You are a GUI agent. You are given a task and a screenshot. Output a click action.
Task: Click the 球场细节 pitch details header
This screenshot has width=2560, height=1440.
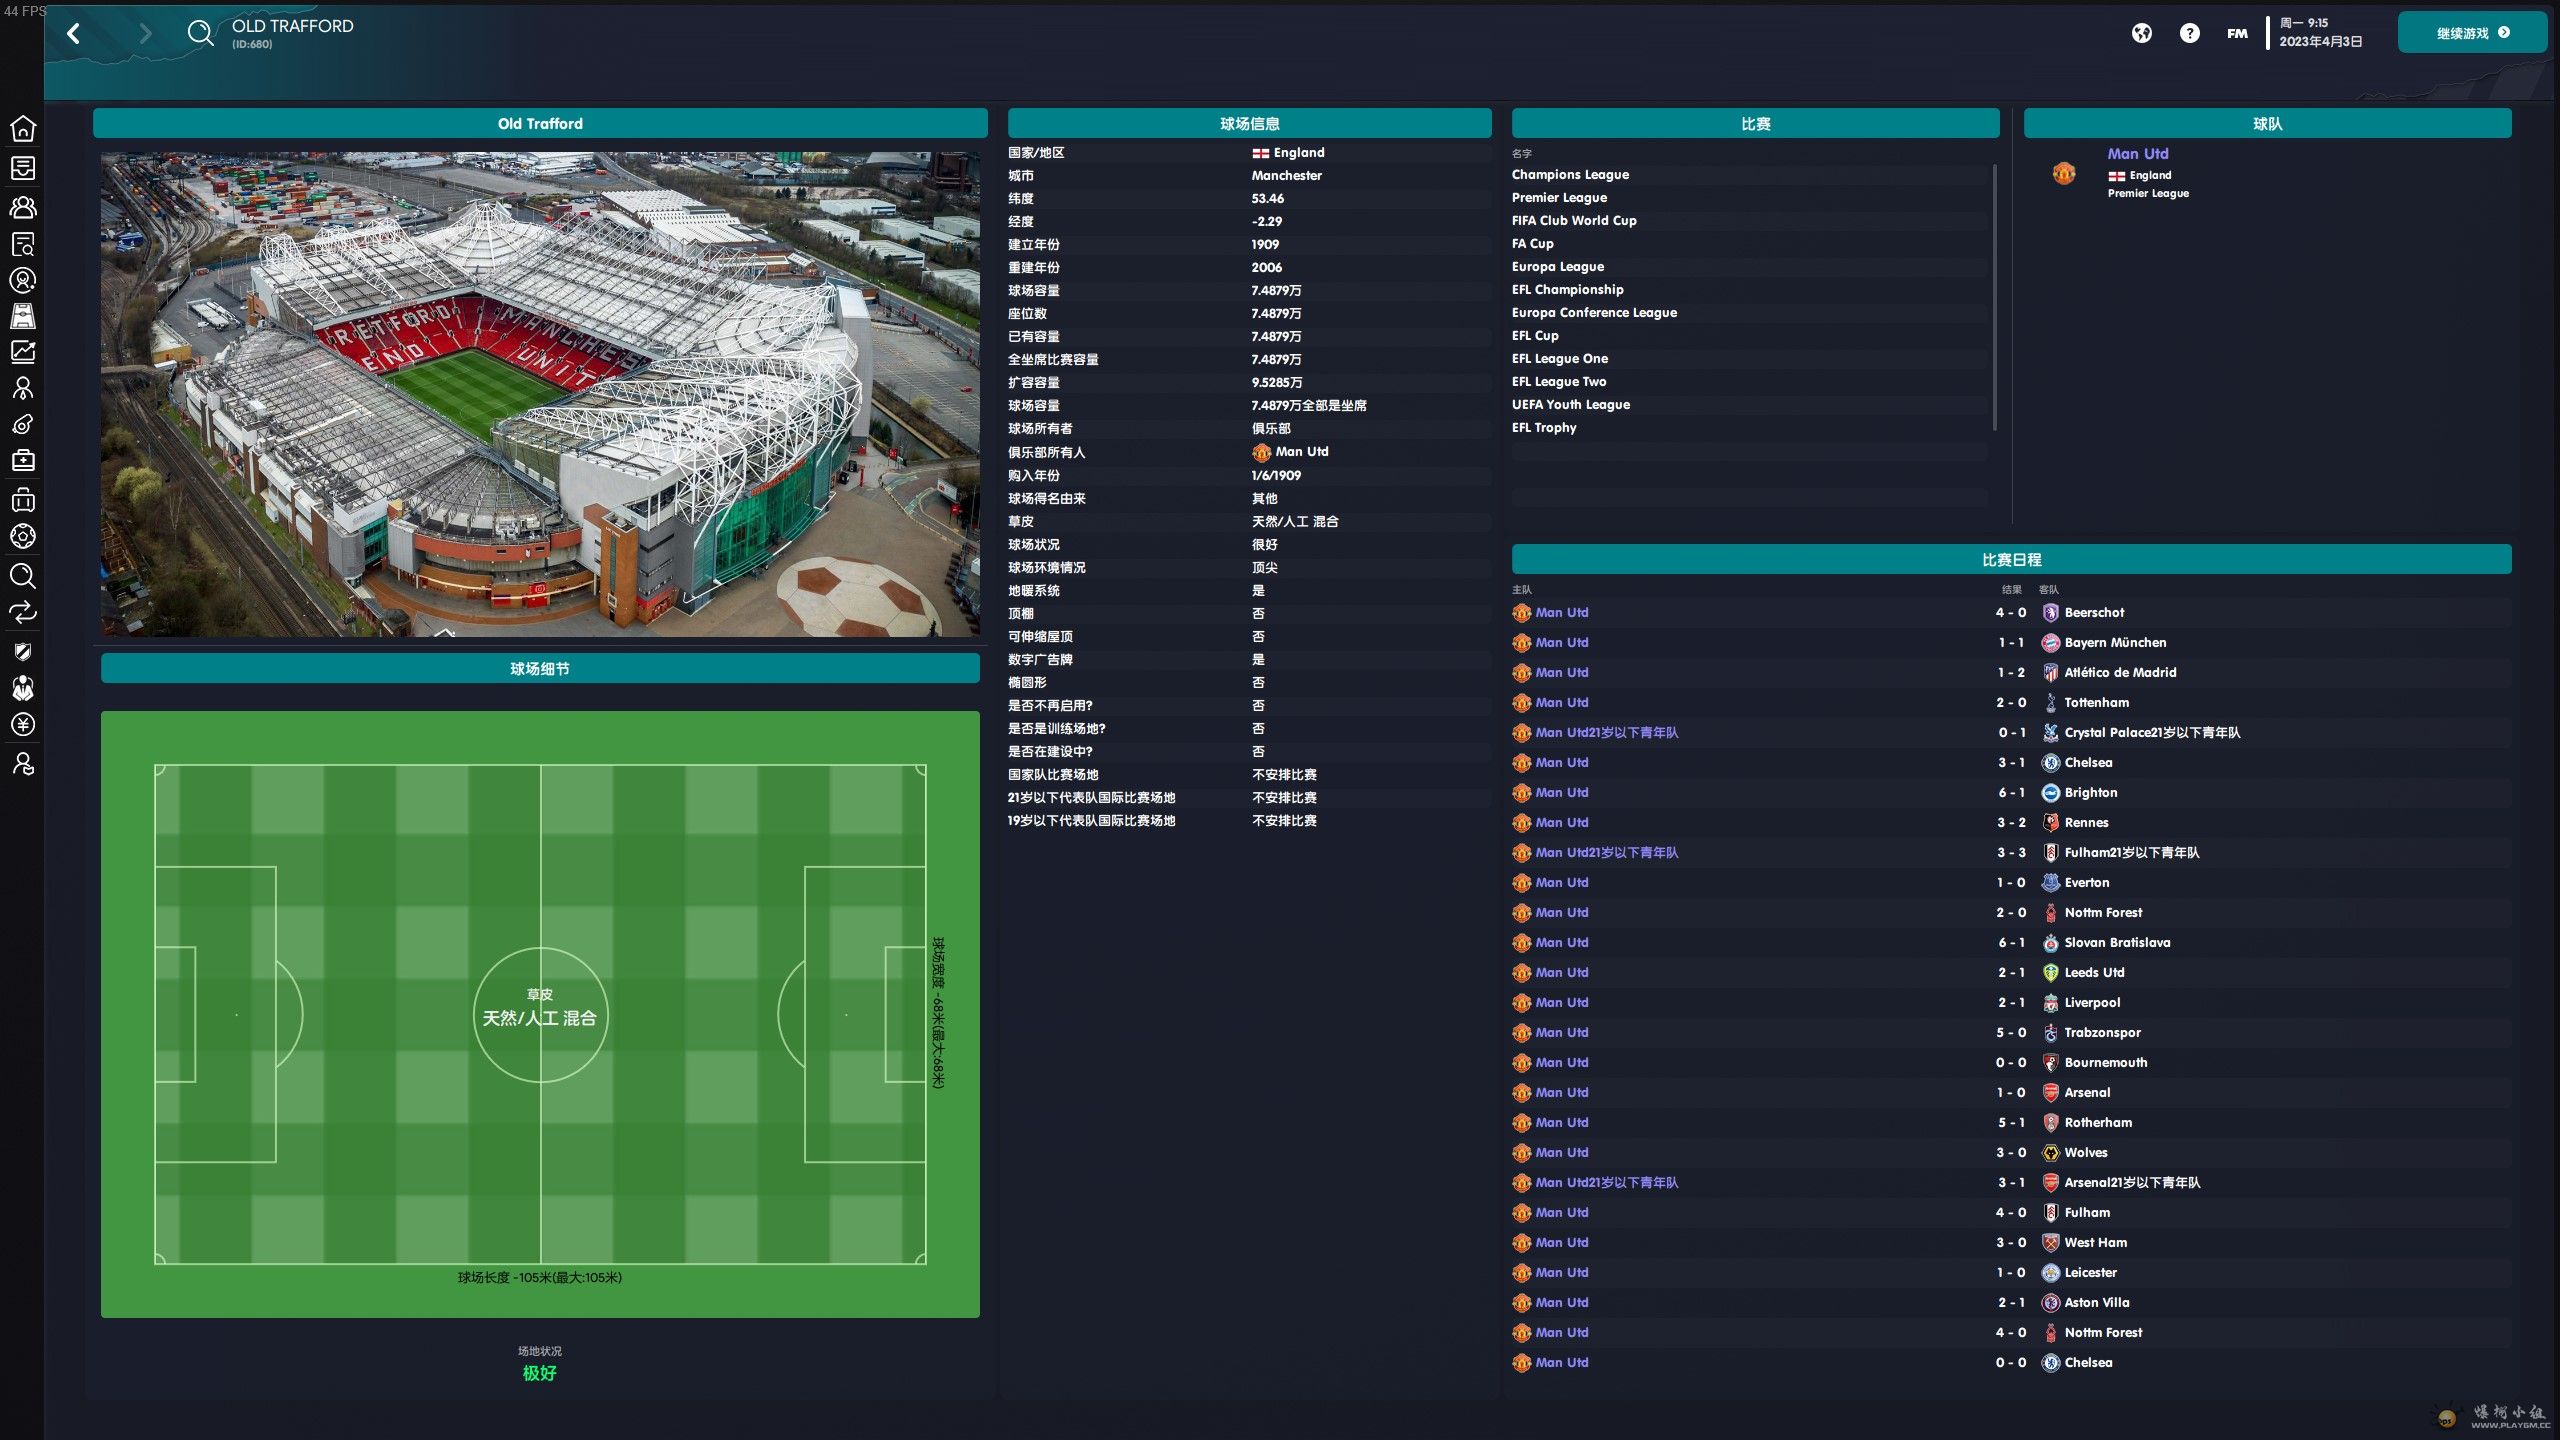click(540, 668)
